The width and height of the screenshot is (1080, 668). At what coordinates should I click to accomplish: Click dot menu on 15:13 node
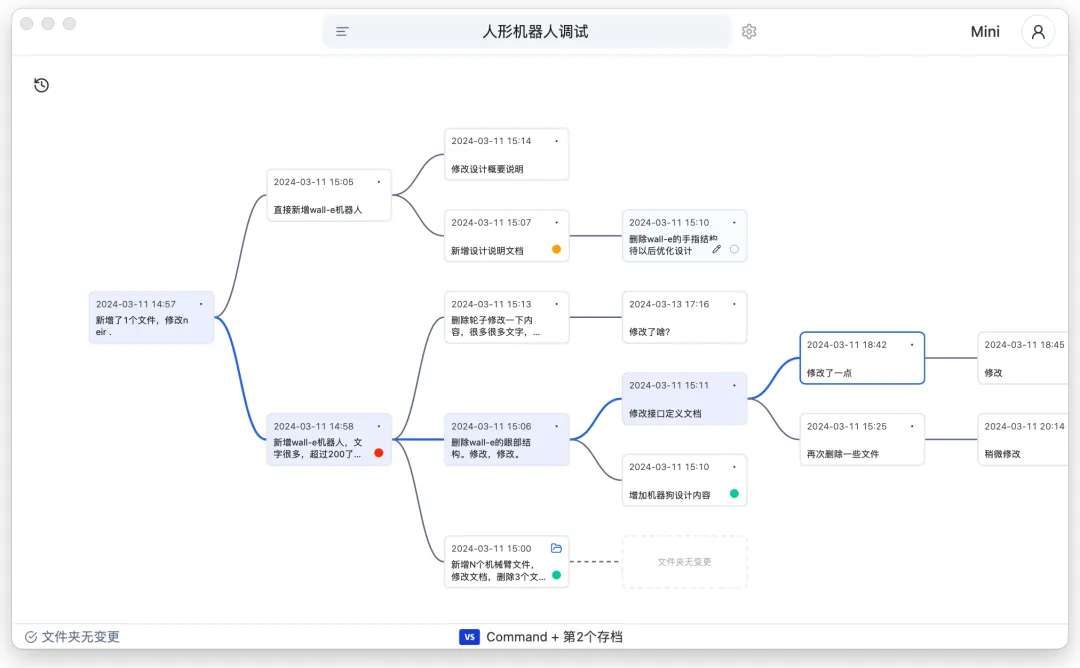tap(557, 304)
